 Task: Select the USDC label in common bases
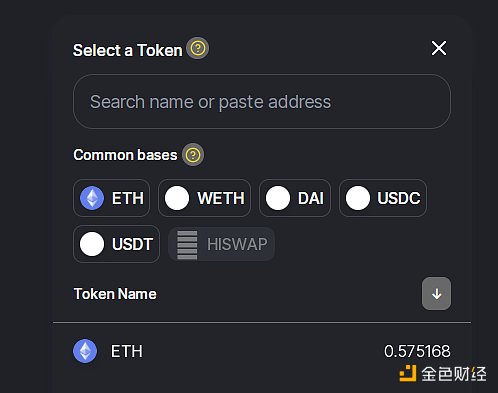(399, 198)
